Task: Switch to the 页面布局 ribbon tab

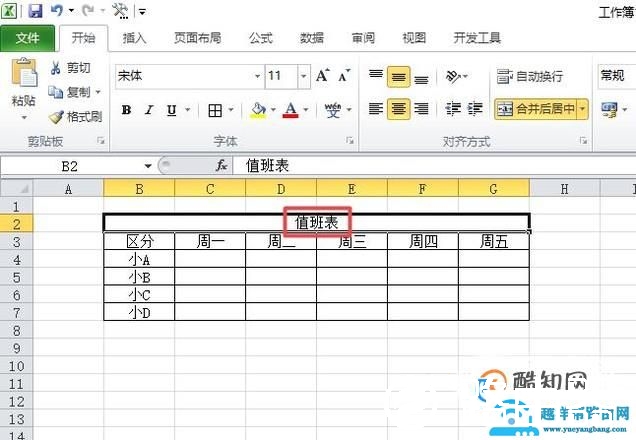Action: tap(198, 38)
